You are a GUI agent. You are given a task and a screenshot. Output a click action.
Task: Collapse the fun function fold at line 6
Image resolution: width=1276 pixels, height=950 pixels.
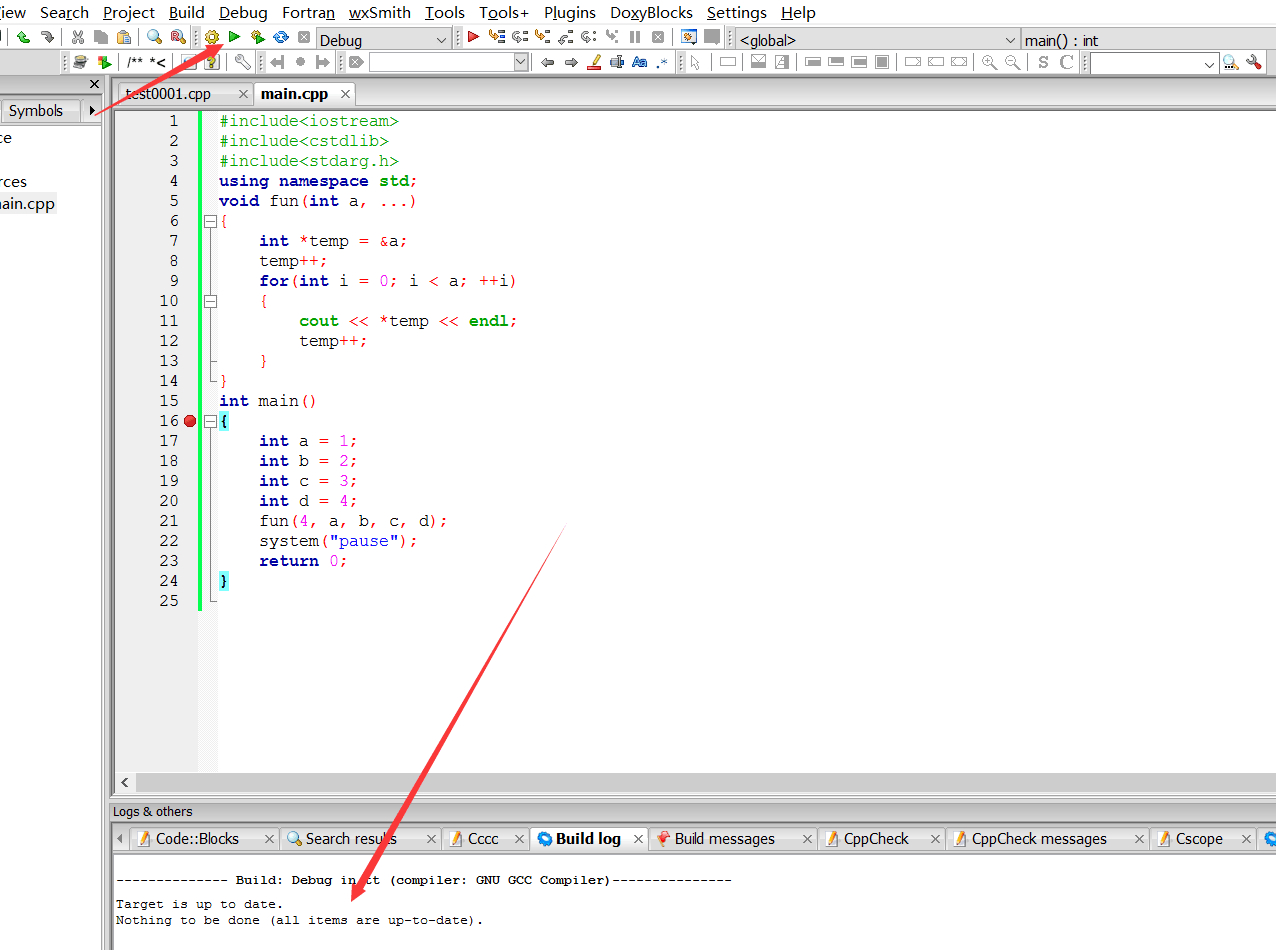210,221
